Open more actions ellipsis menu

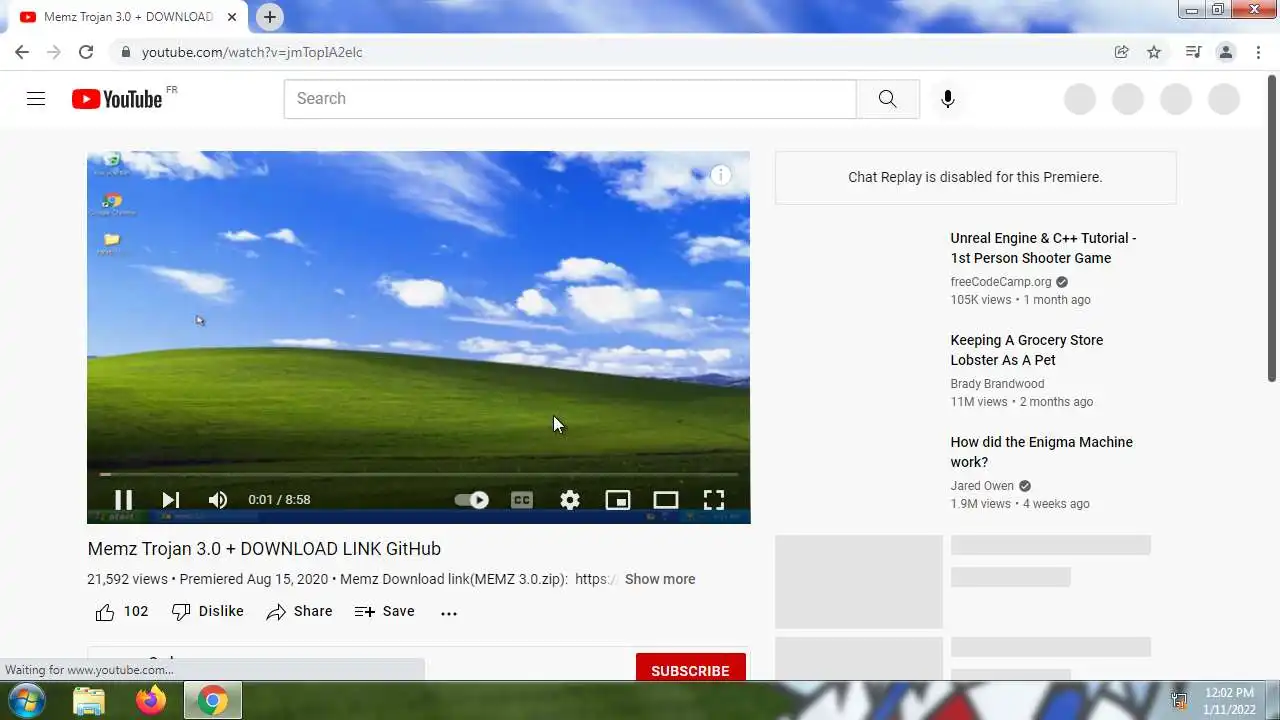(x=449, y=613)
